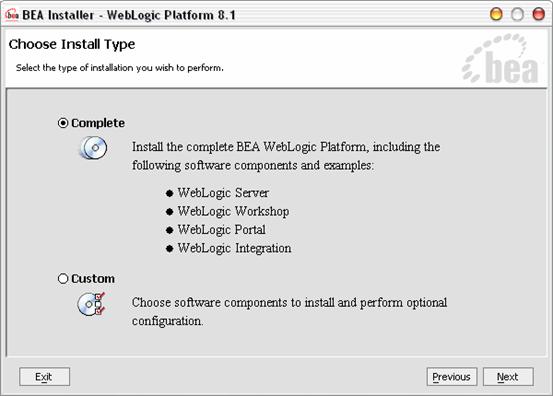Viewport: 553px width, 396px height.
Task: Click the Complete install CD icon
Action: click(x=94, y=148)
